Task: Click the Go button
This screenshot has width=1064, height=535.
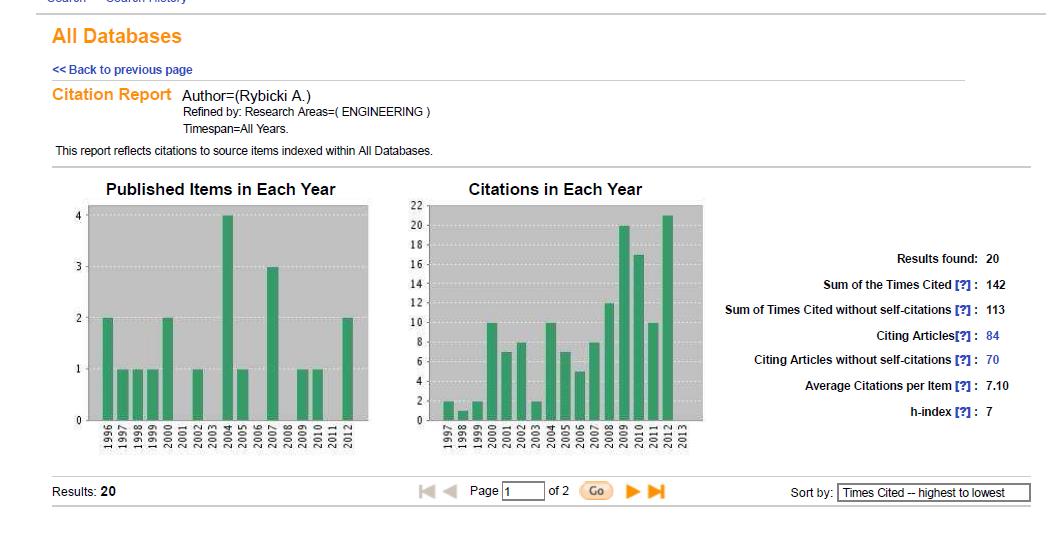Action: tap(596, 491)
